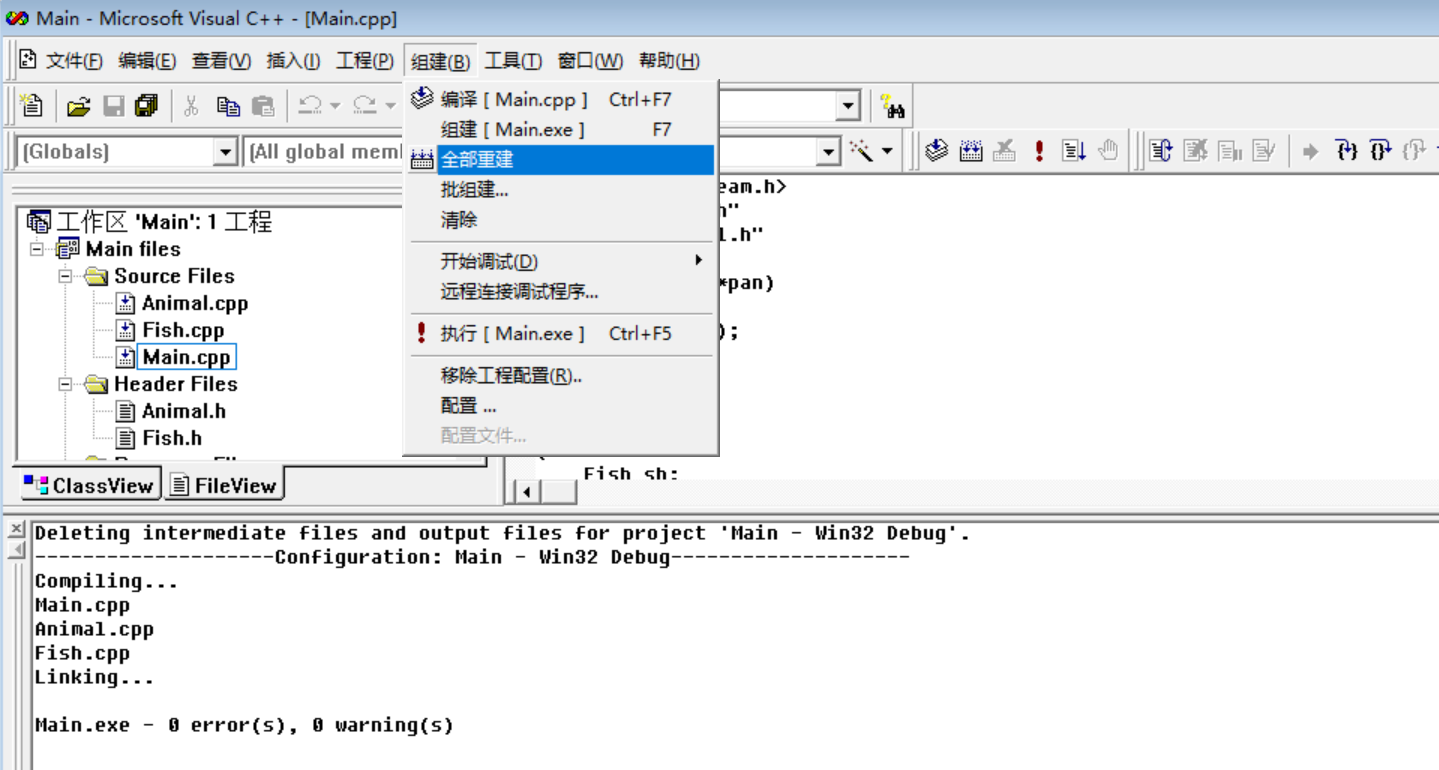Collapse the Main files tree node

[37, 249]
